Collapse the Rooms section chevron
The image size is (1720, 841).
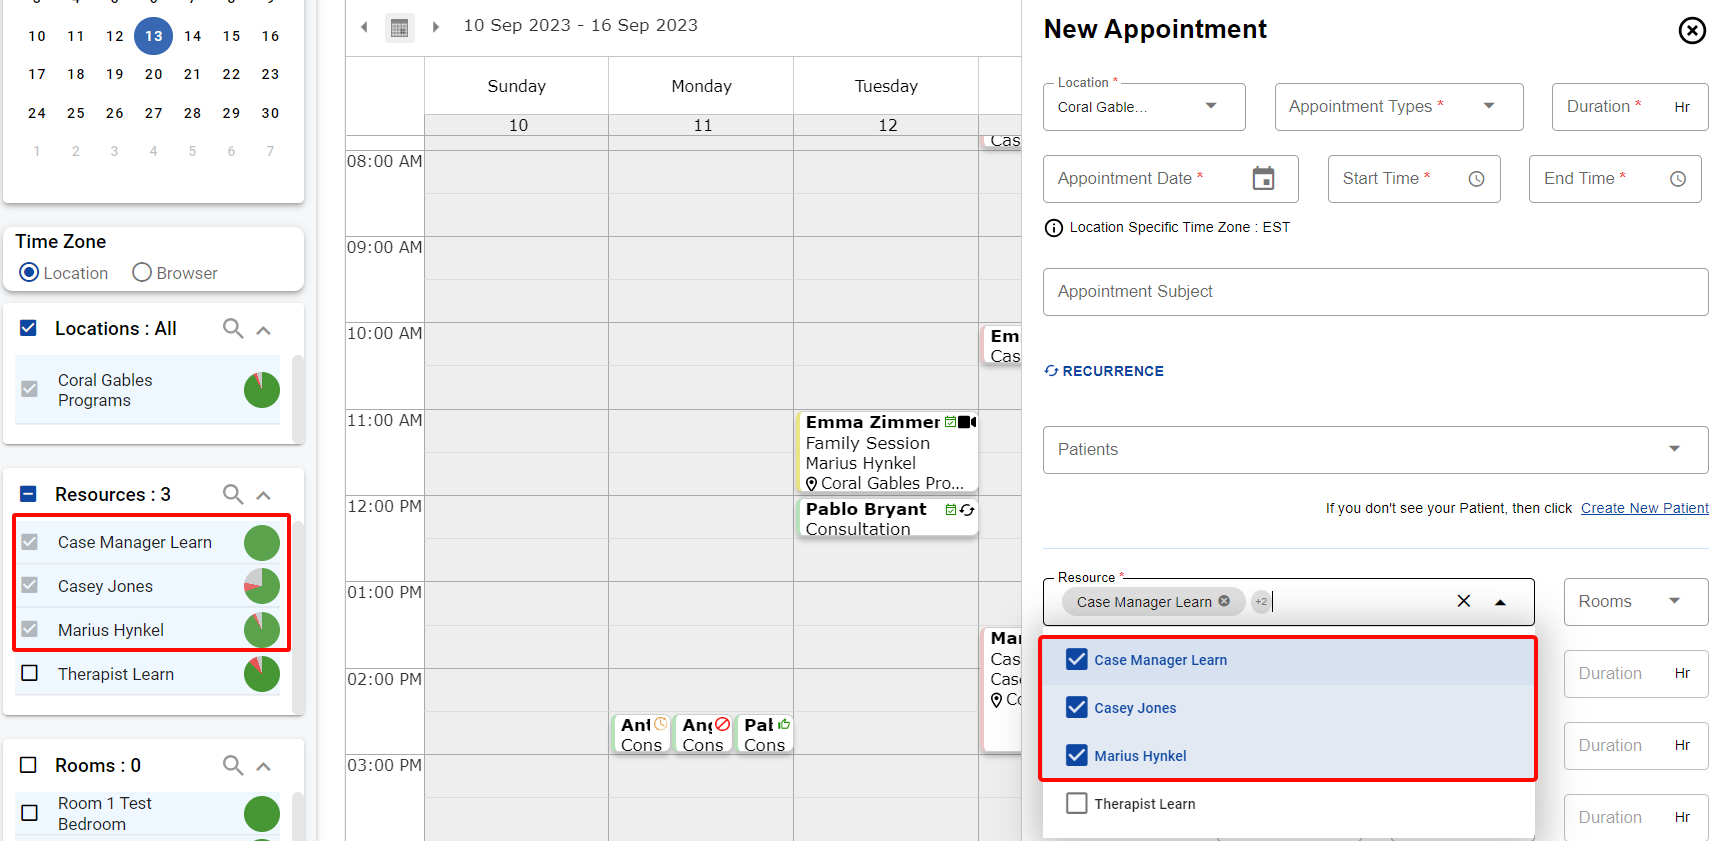[264, 767]
